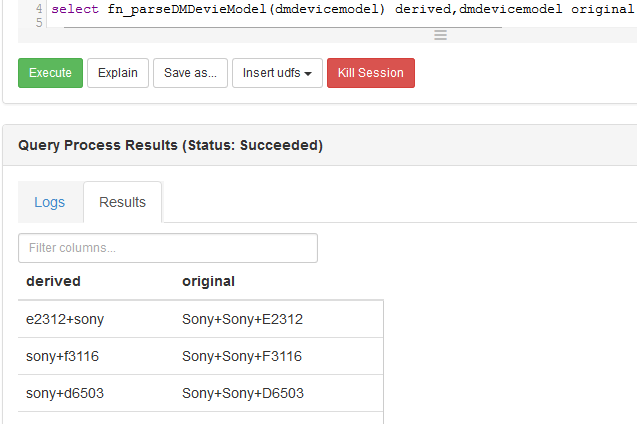
Task: Select the Sony+Sony+D6503 cell
Action: pyautogui.click(x=243, y=393)
